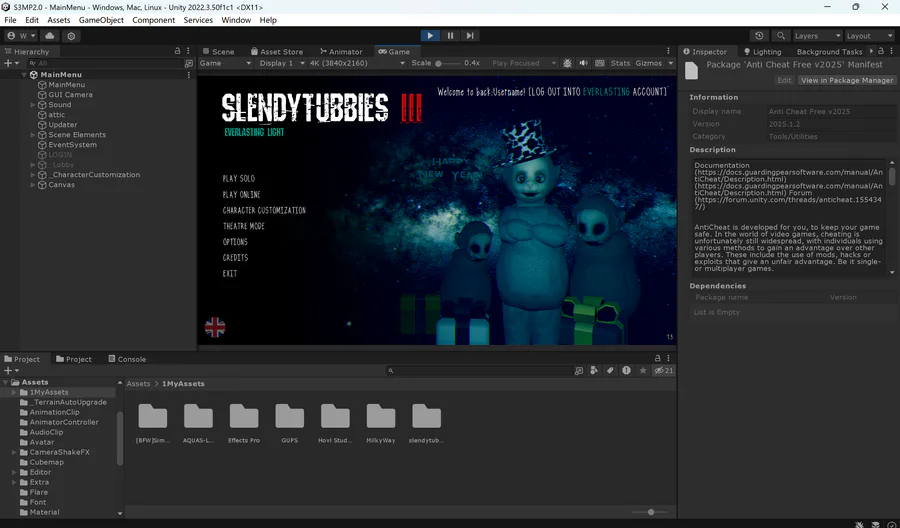Open the GameObject menu
This screenshot has width=900, height=528.
(x=102, y=20)
